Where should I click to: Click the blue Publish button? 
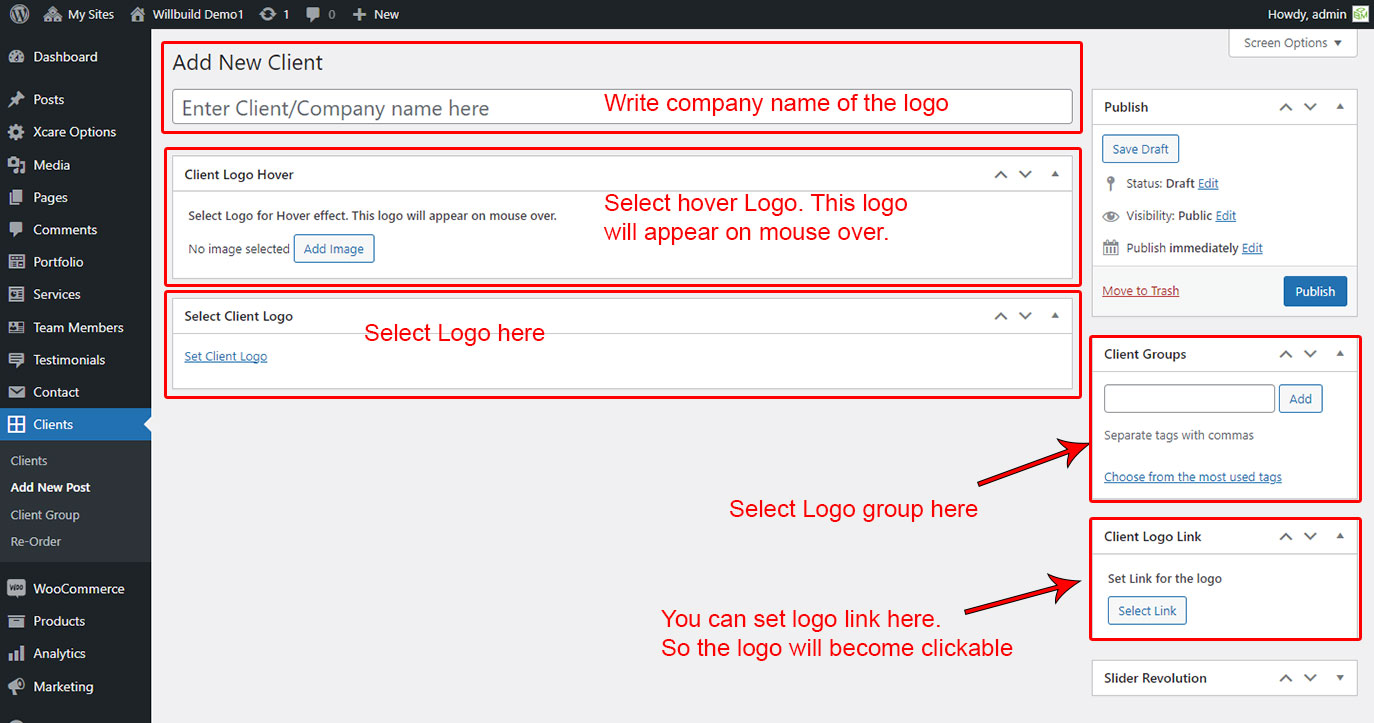(1315, 291)
